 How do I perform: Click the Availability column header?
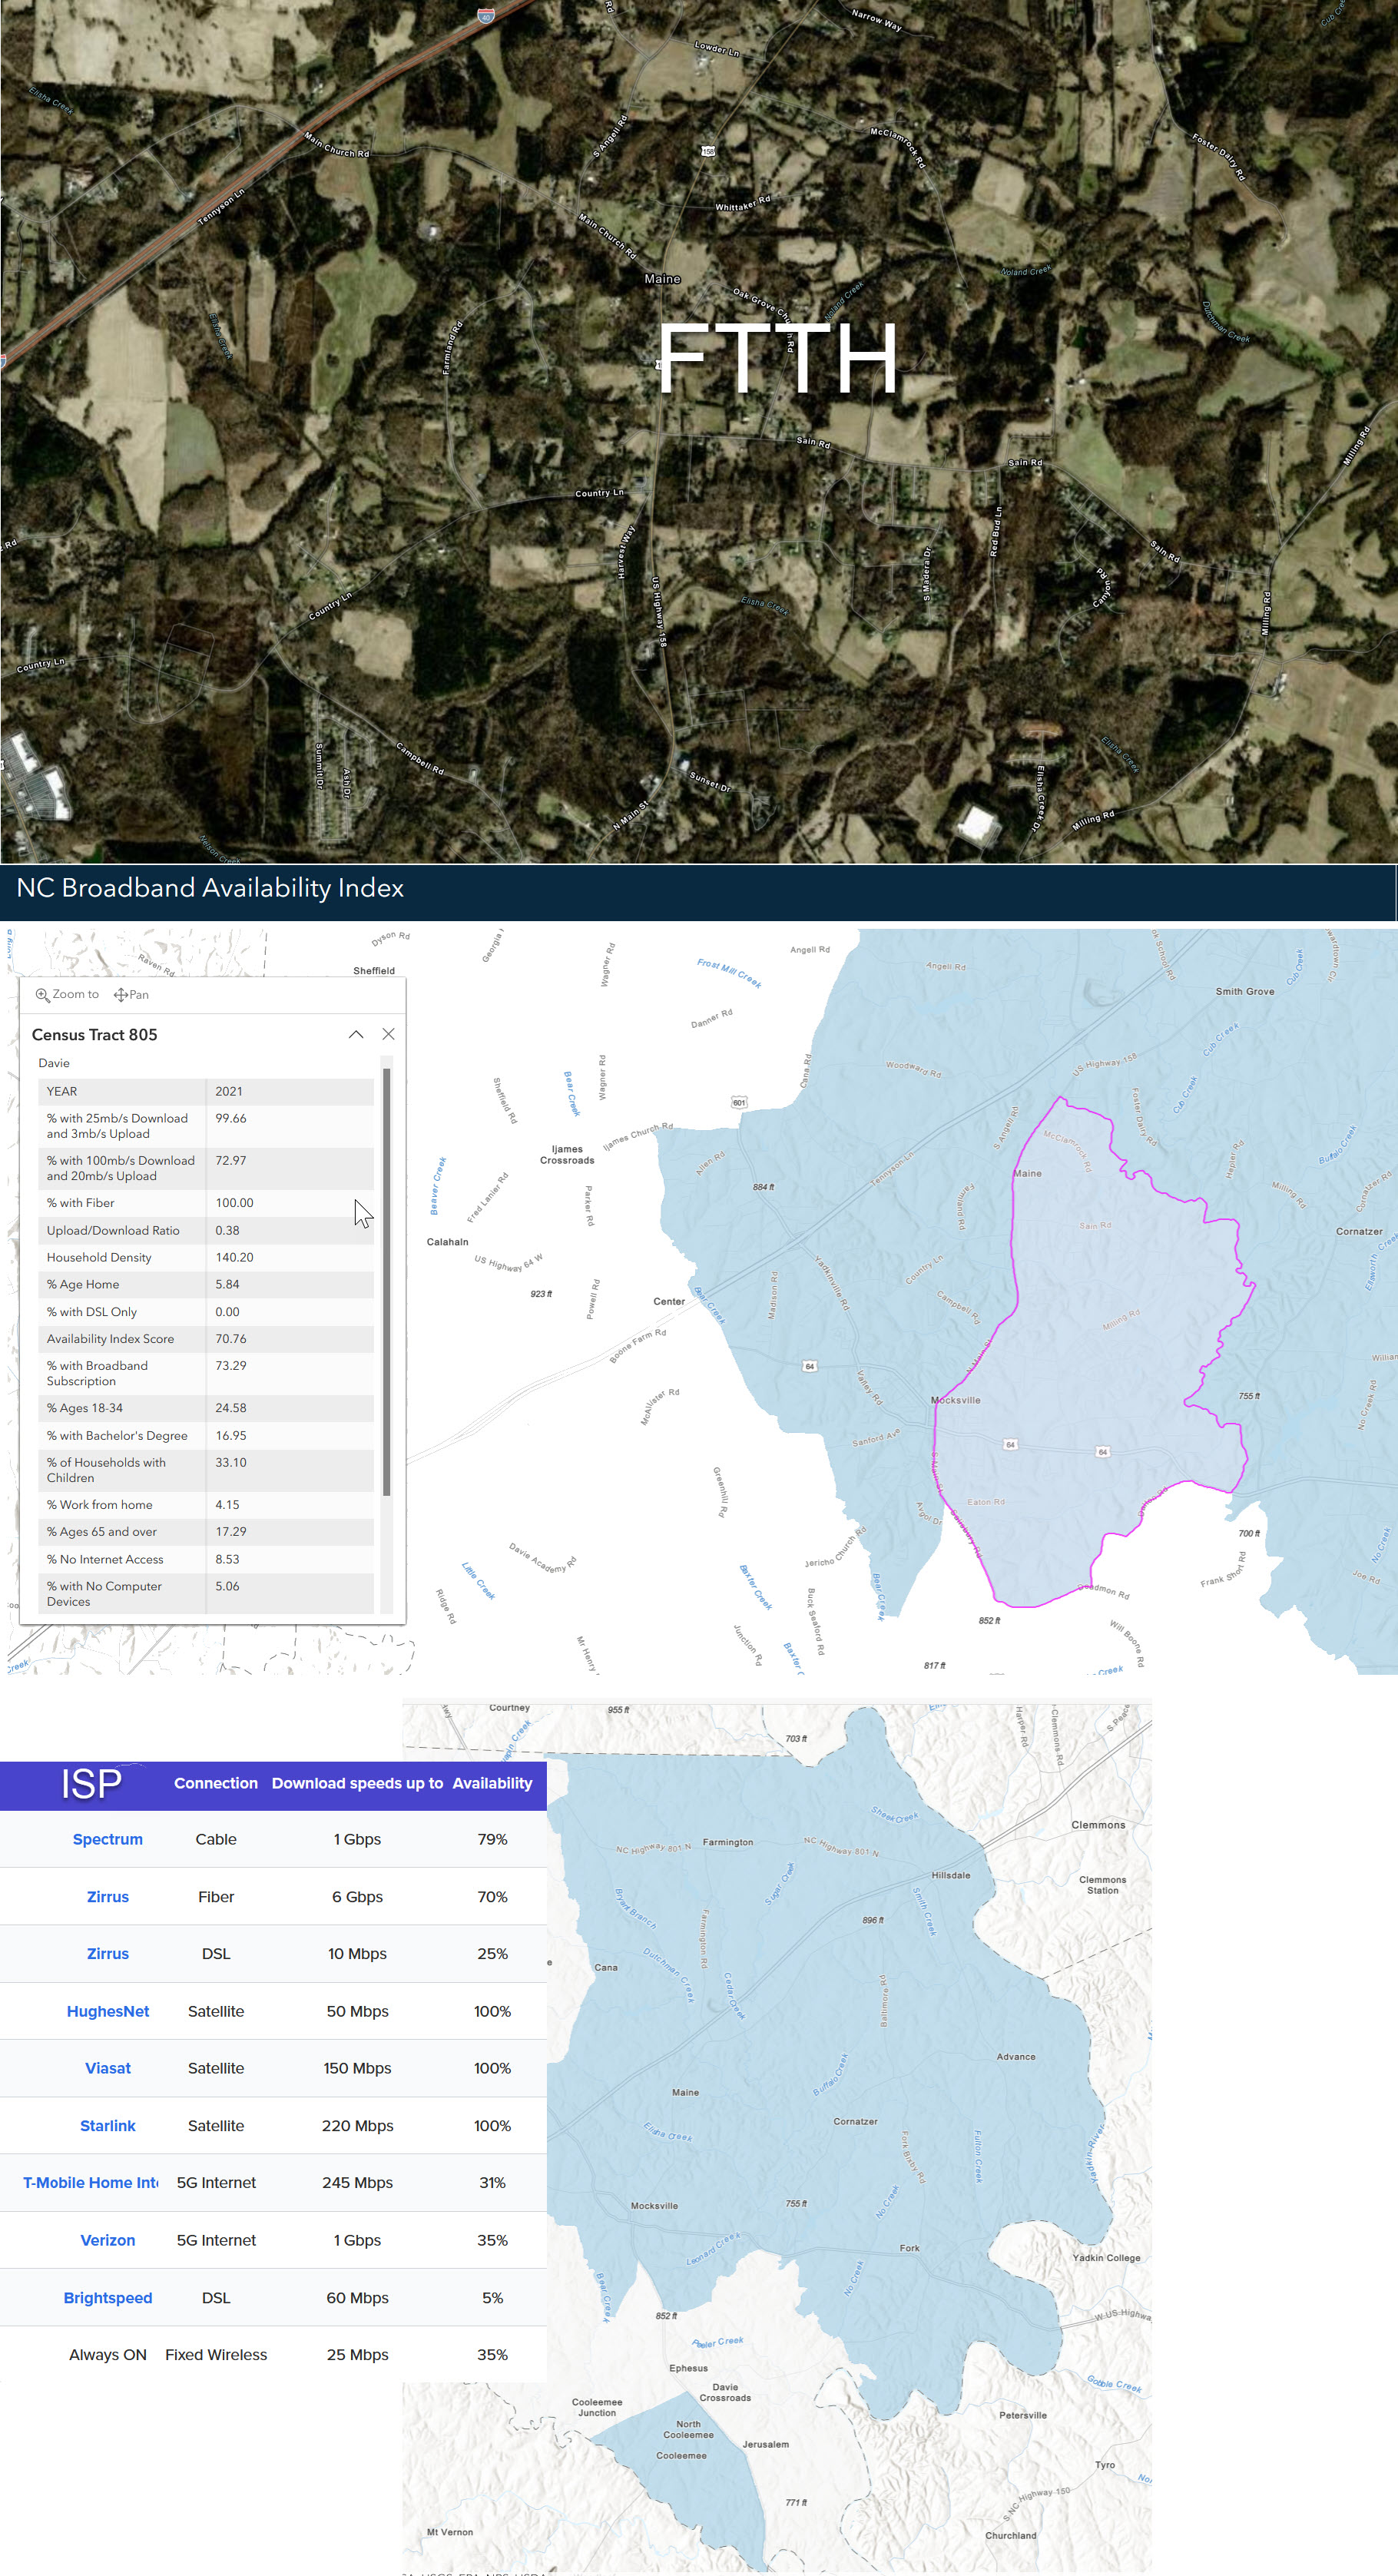(x=492, y=1783)
